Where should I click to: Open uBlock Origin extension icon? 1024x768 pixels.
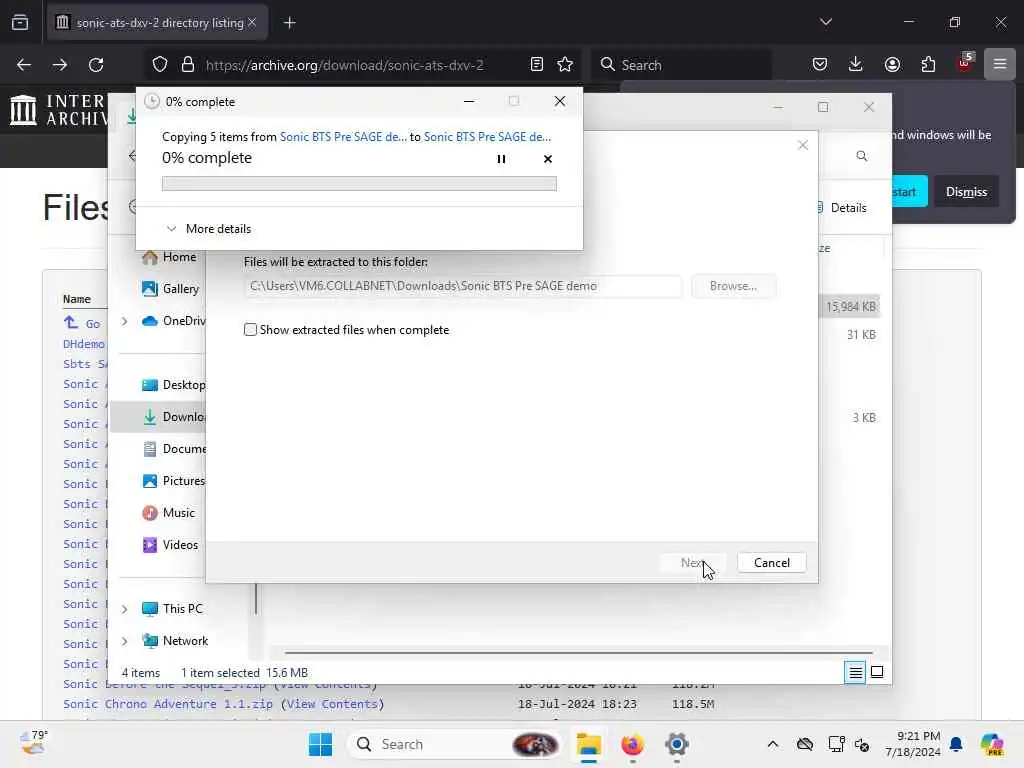click(x=964, y=63)
